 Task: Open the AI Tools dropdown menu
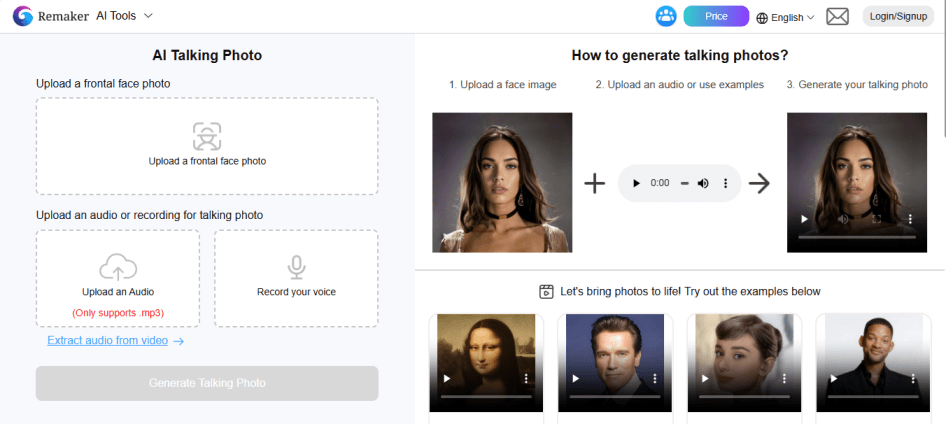(x=124, y=16)
